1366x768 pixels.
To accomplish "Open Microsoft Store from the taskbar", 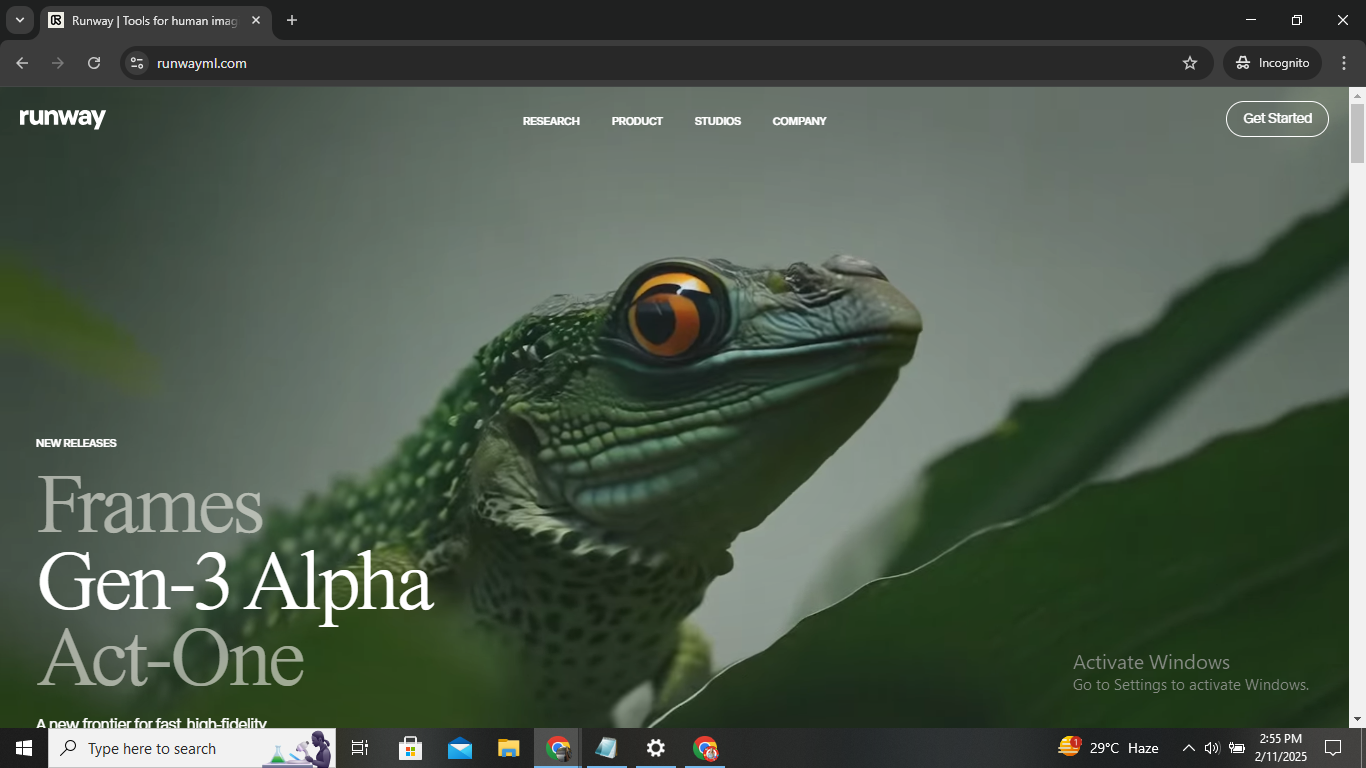I will pyautogui.click(x=410, y=748).
